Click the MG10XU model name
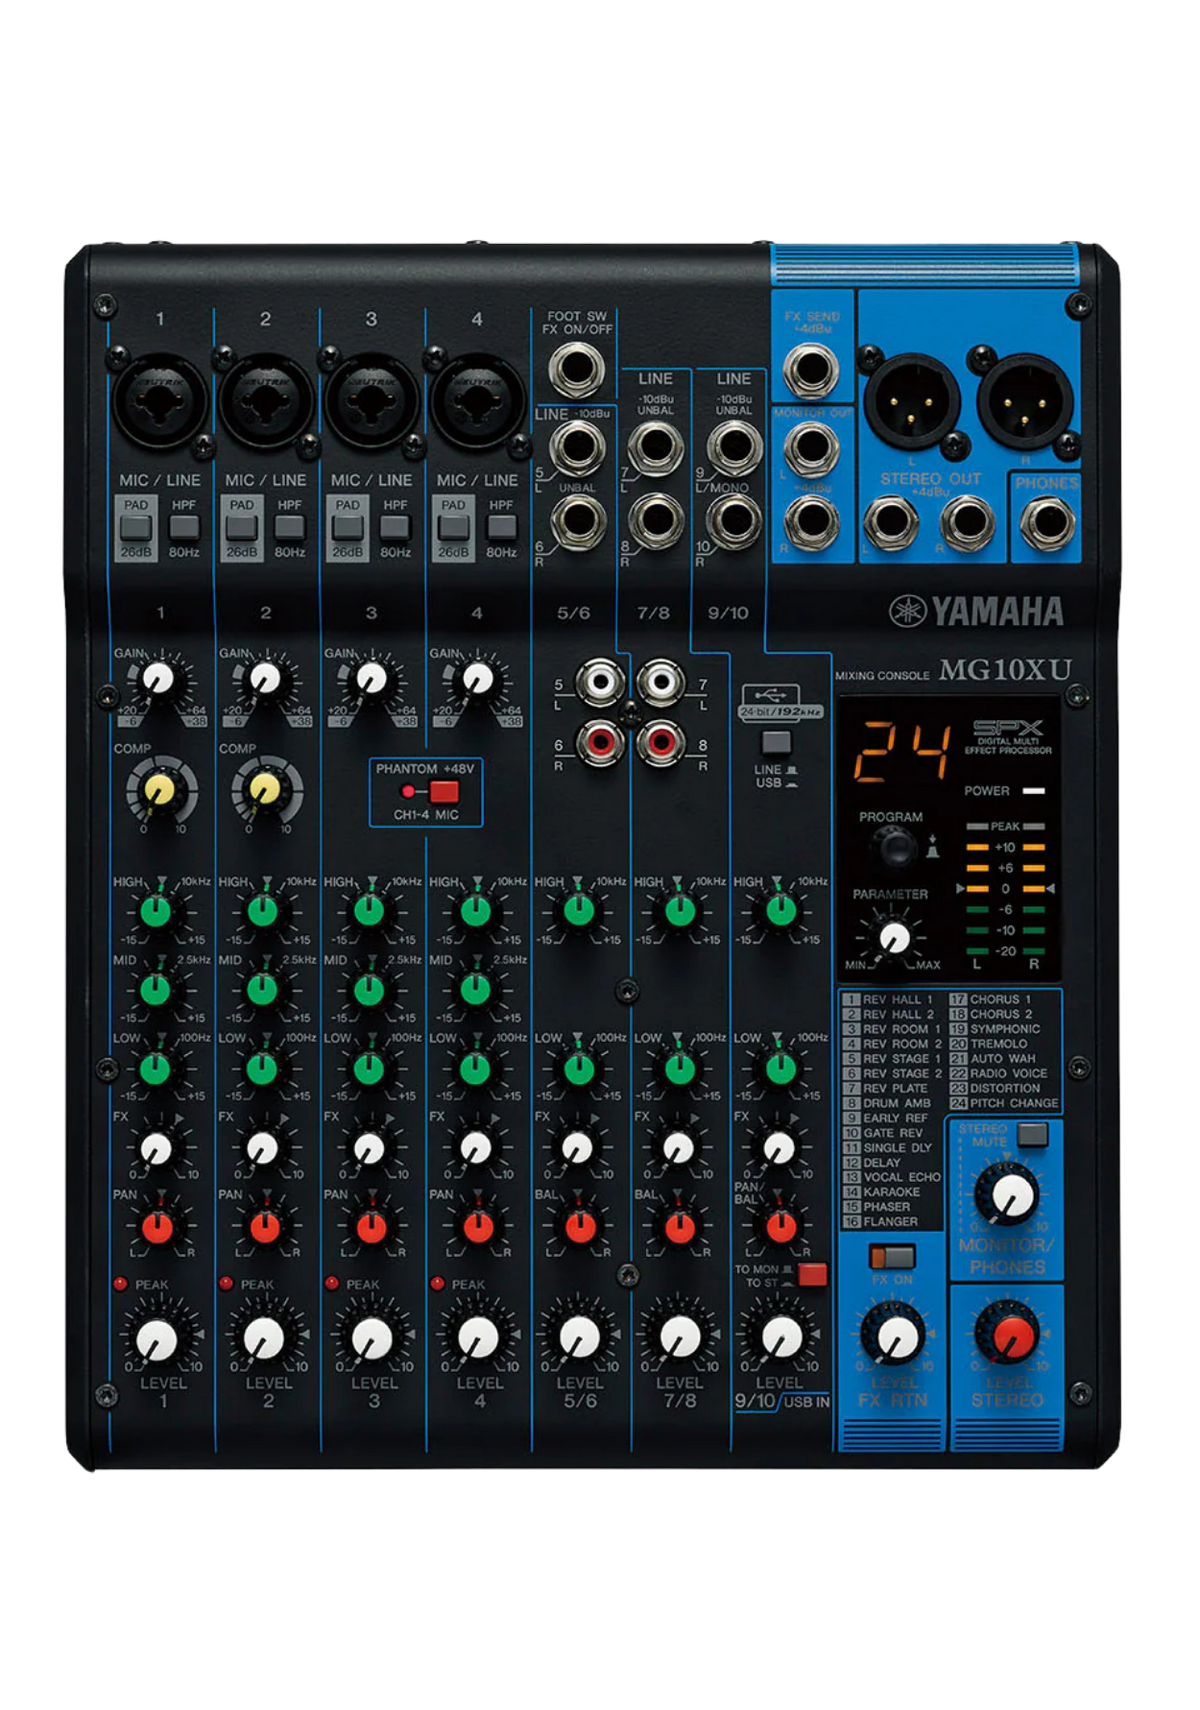This screenshot has width=1200, height=1710. point(1005,670)
